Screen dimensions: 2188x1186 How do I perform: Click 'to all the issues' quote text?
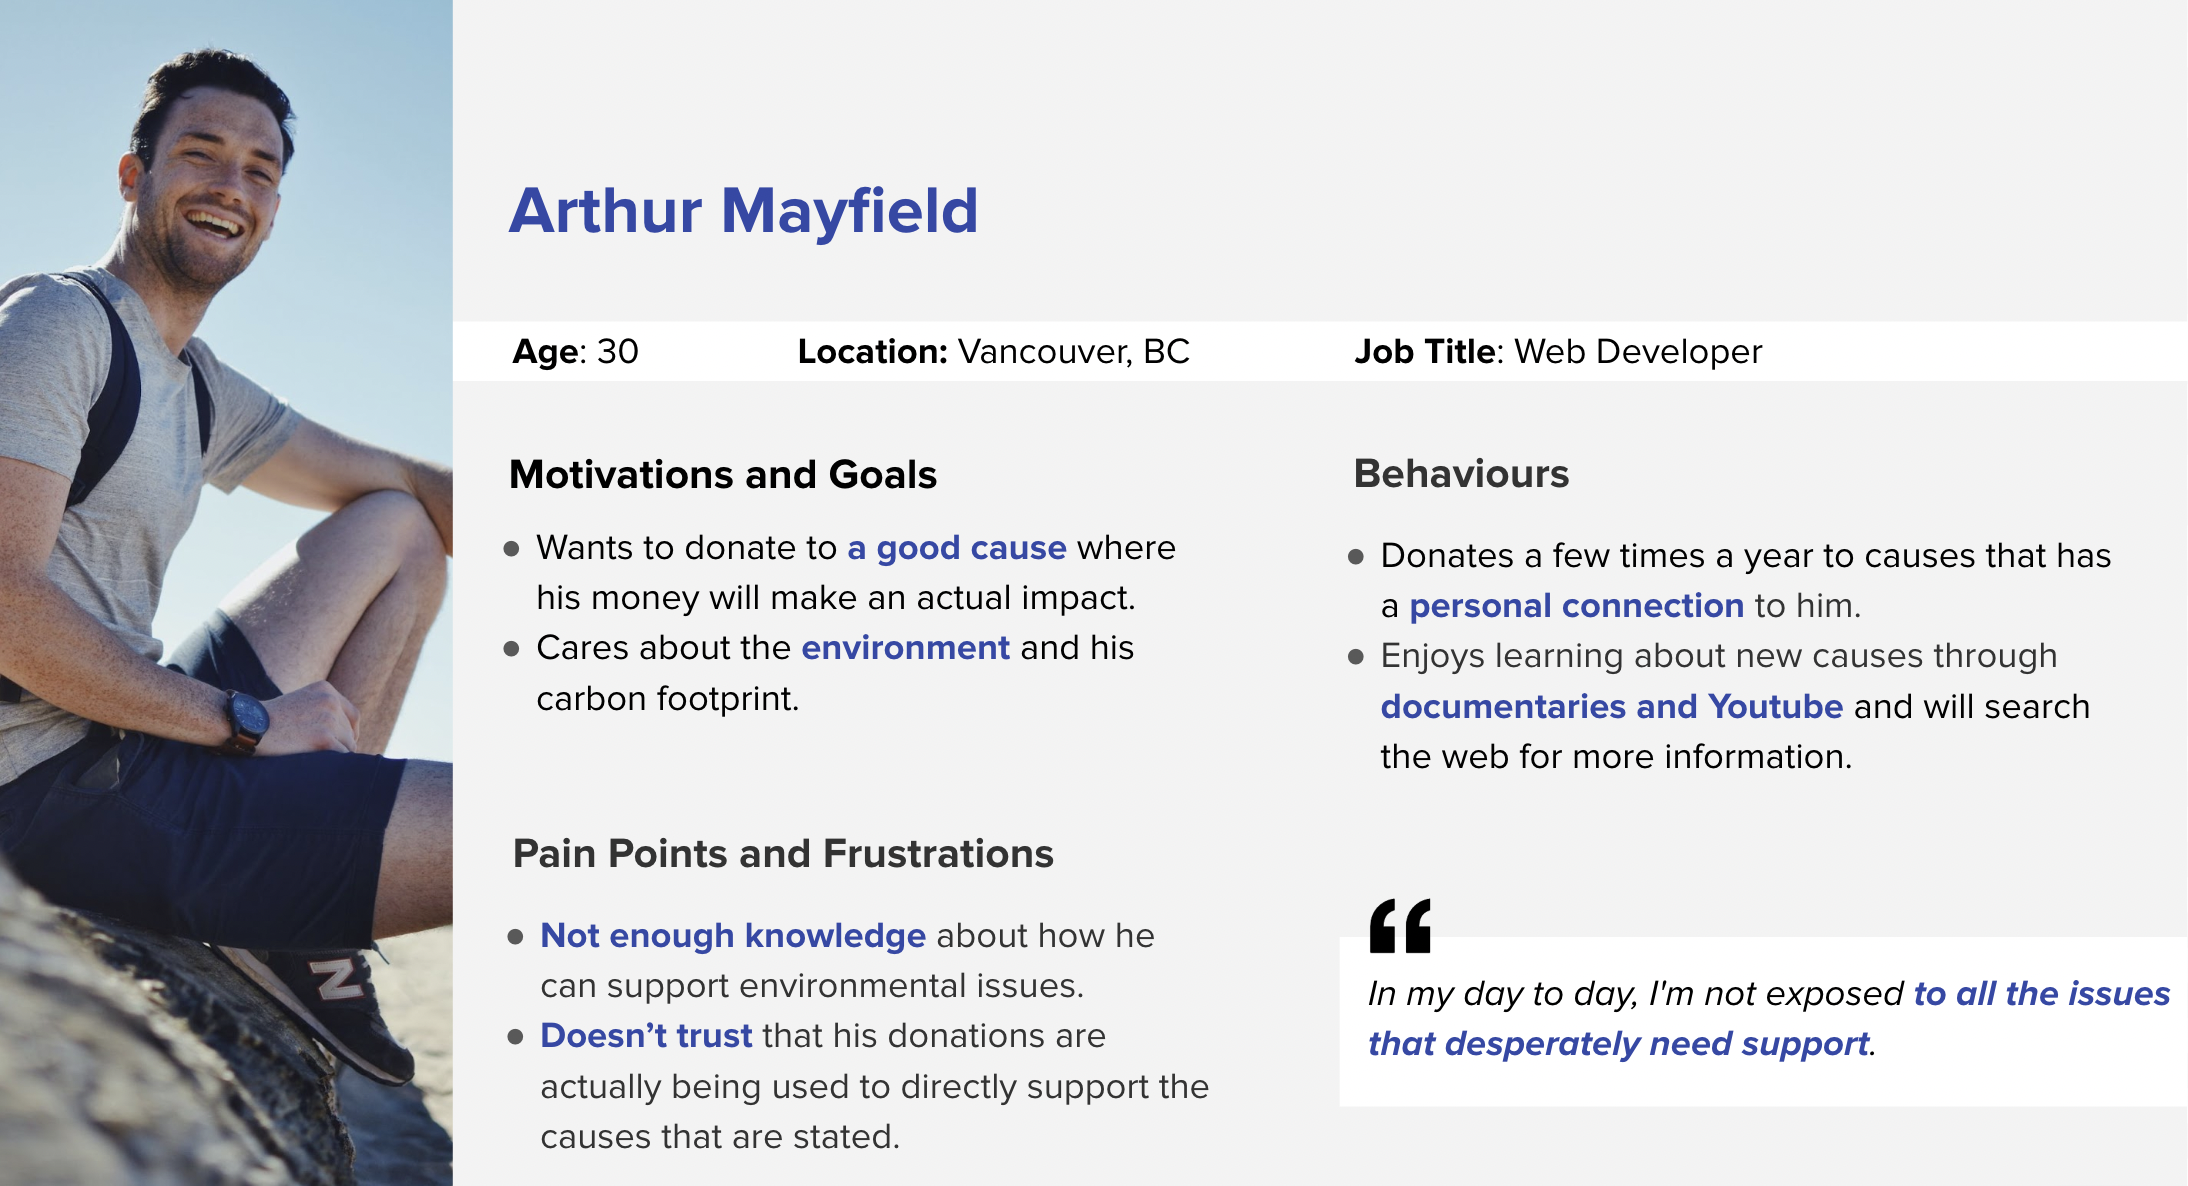click(x=2041, y=994)
